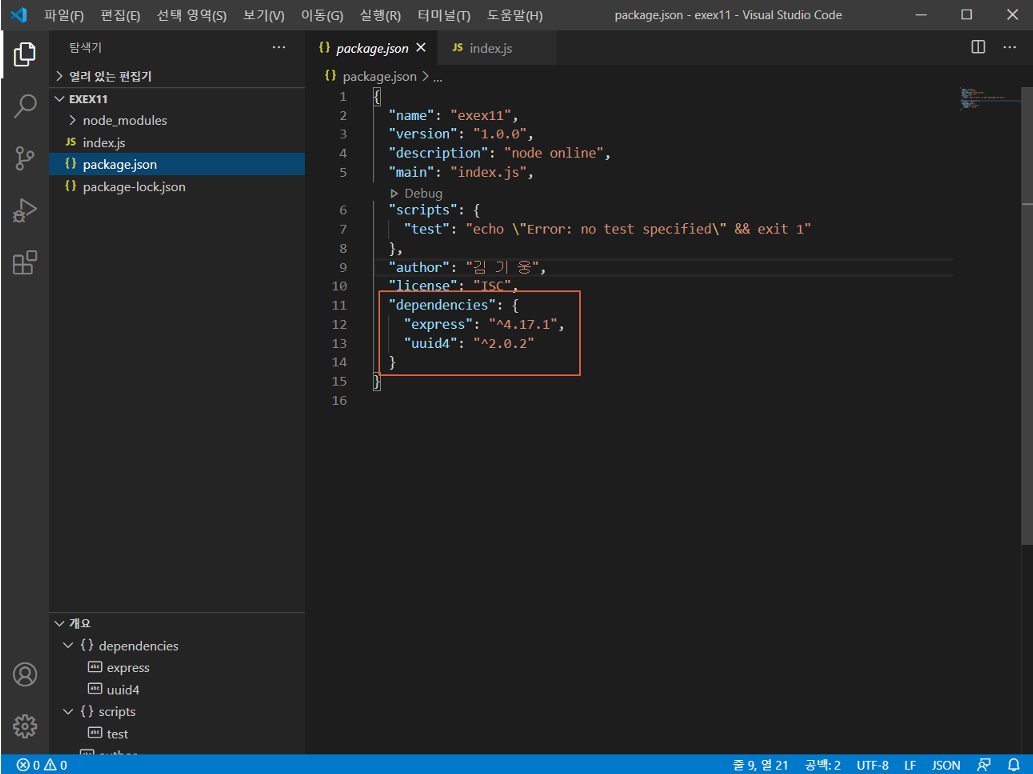
Task: Collapse the EXEX11 folder section
Action: point(177,99)
